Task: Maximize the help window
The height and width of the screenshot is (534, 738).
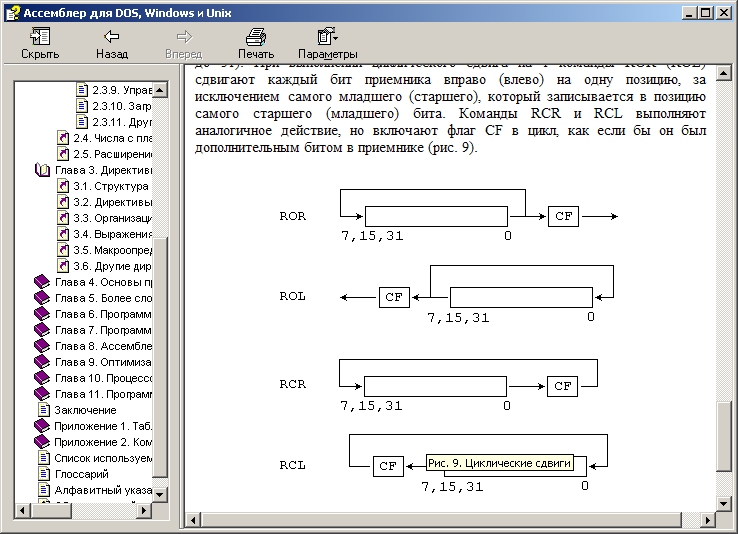Action: click(706, 13)
